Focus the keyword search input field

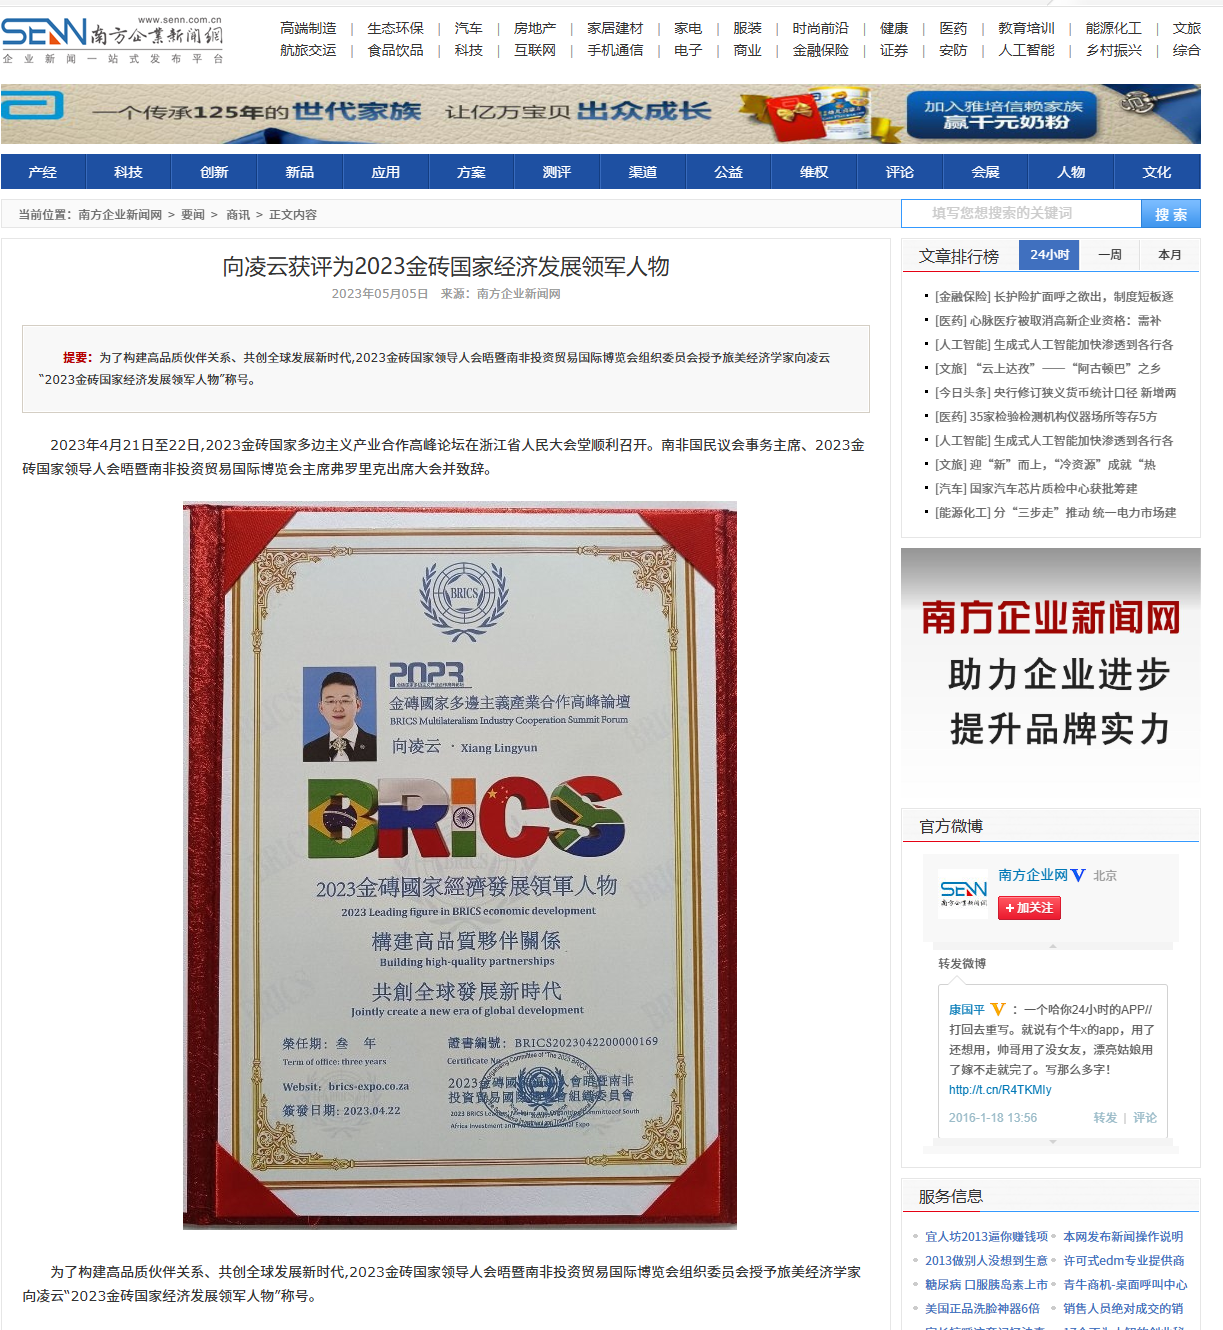click(x=1021, y=214)
